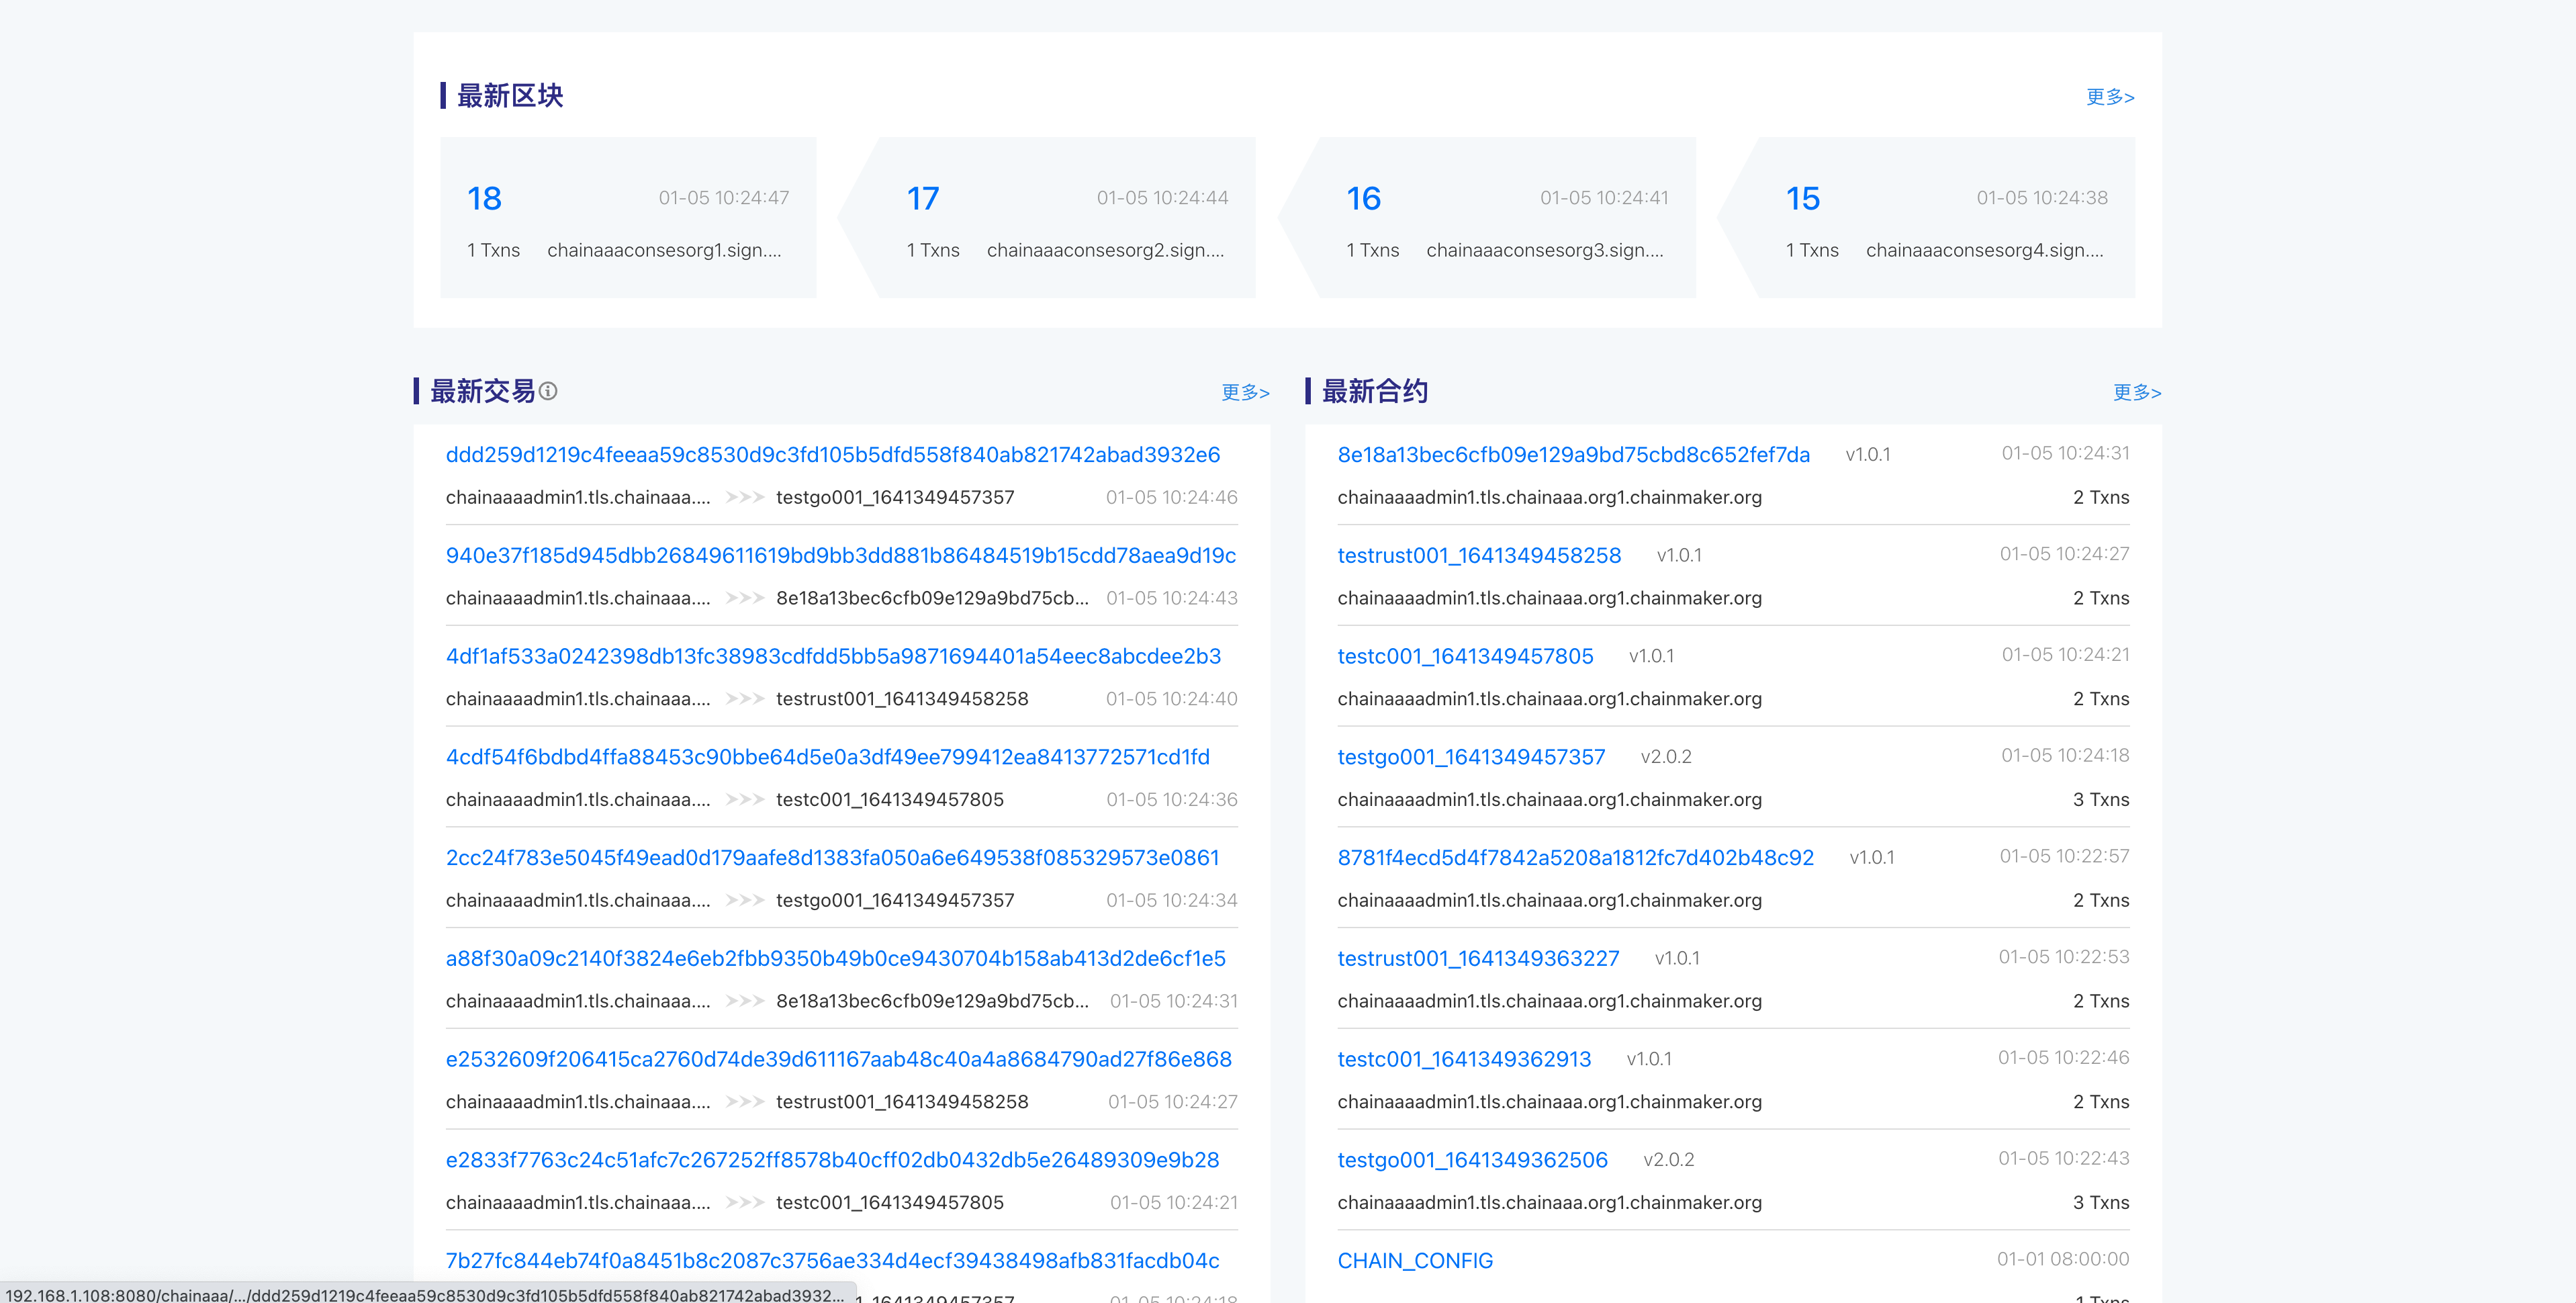Click block 17 signer chainaaaconsesorg2.sign....
The image size is (2576, 1303).
[x=1106, y=250]
